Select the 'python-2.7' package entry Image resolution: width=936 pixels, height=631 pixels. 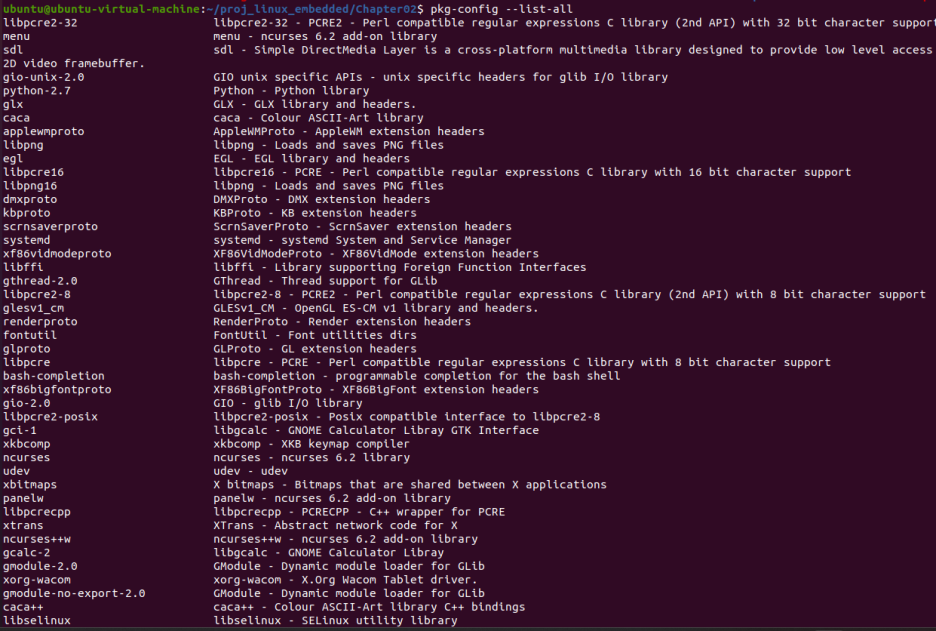click(37, 91)
